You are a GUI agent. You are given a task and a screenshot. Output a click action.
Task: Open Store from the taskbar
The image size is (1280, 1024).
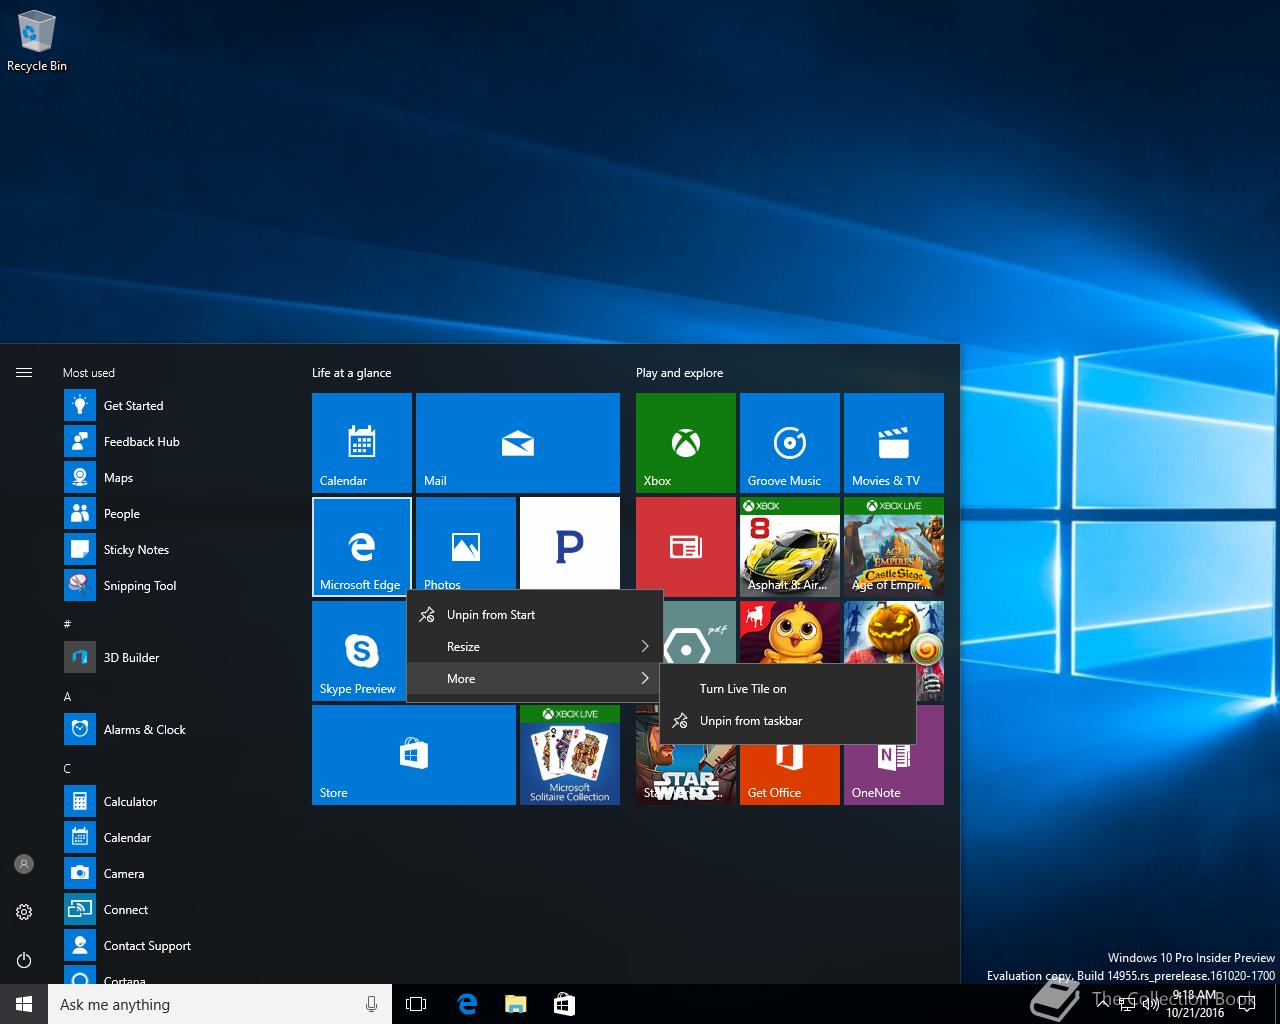click(564, 1004)
